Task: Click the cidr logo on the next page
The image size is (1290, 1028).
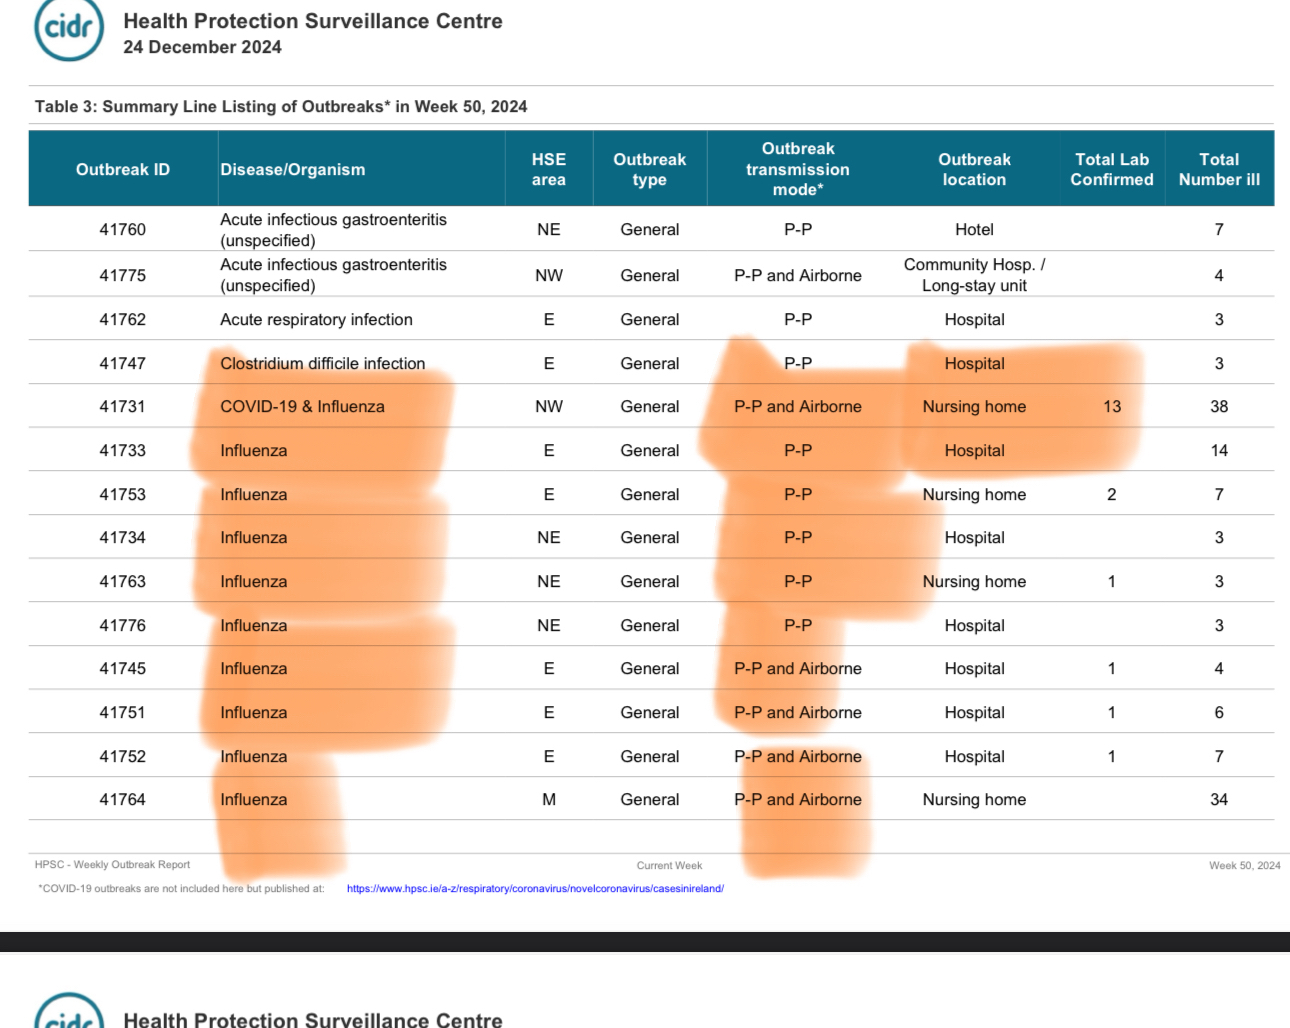Action: [x=69, y=1012]
